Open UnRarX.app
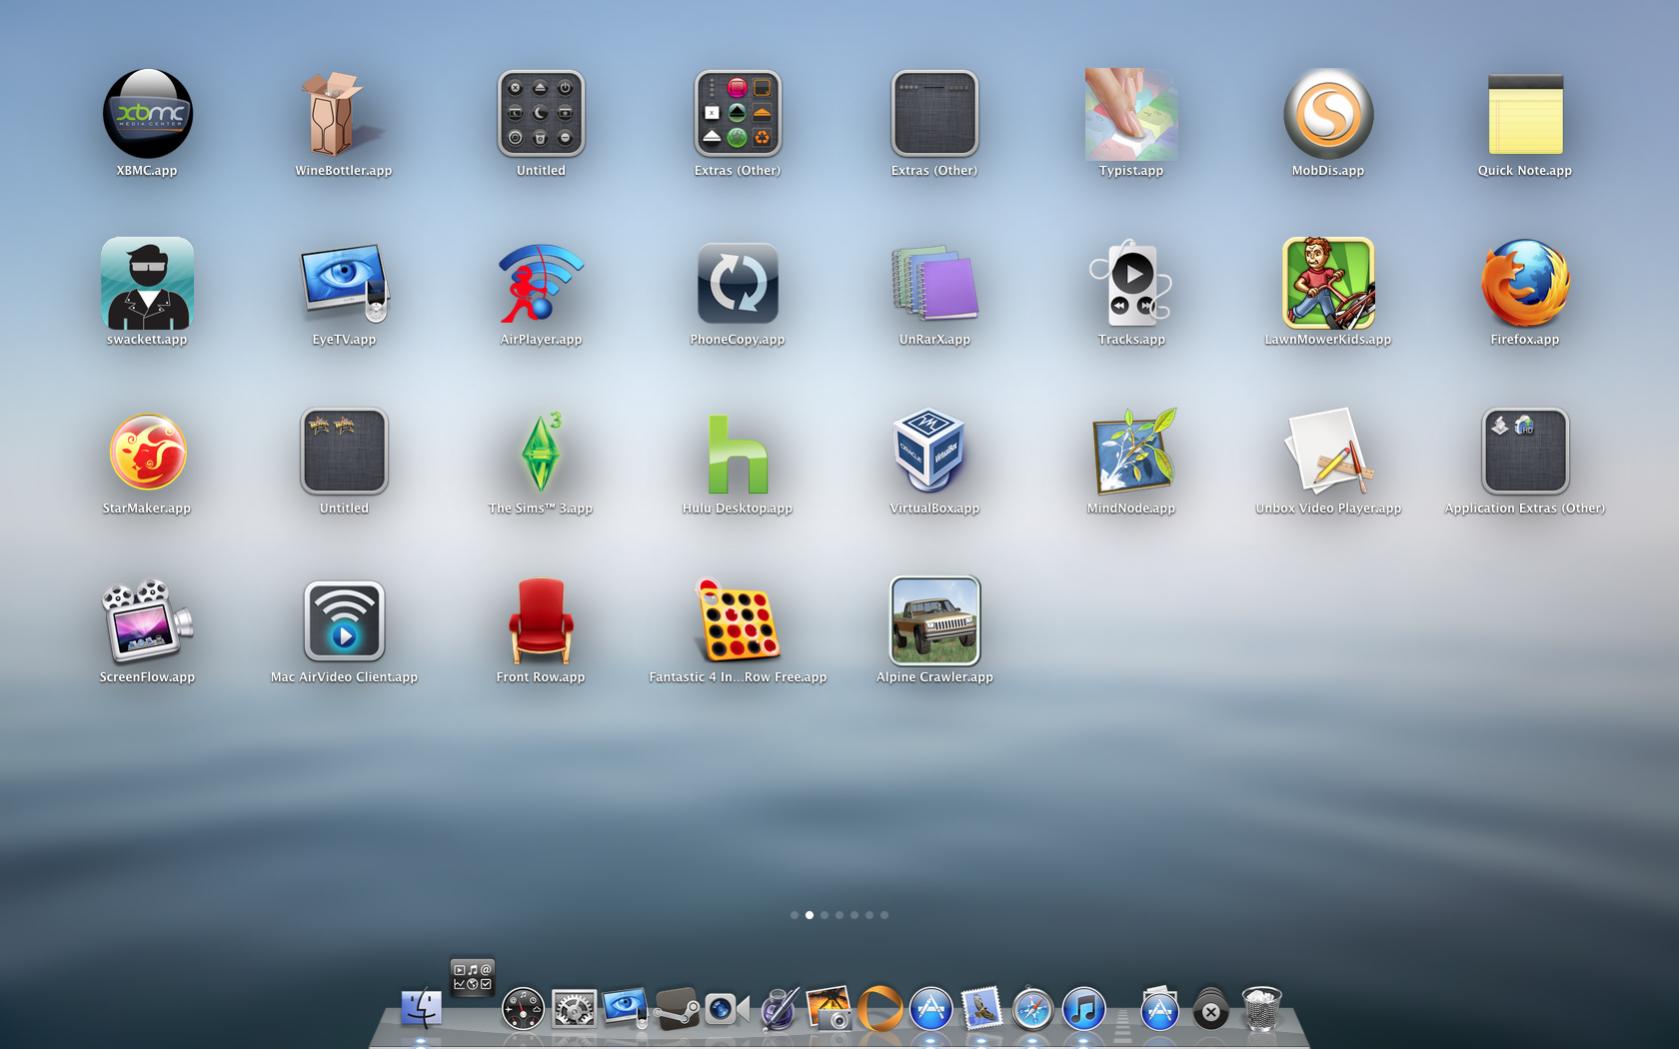Screen dimensions: 1679x1049 tap(934, 283)
